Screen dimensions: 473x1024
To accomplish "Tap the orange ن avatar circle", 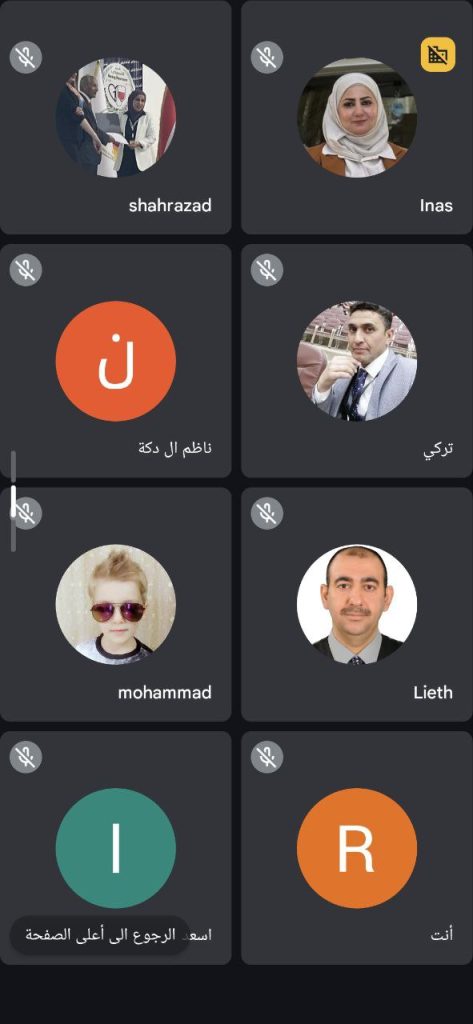I will tap(116, 361).
